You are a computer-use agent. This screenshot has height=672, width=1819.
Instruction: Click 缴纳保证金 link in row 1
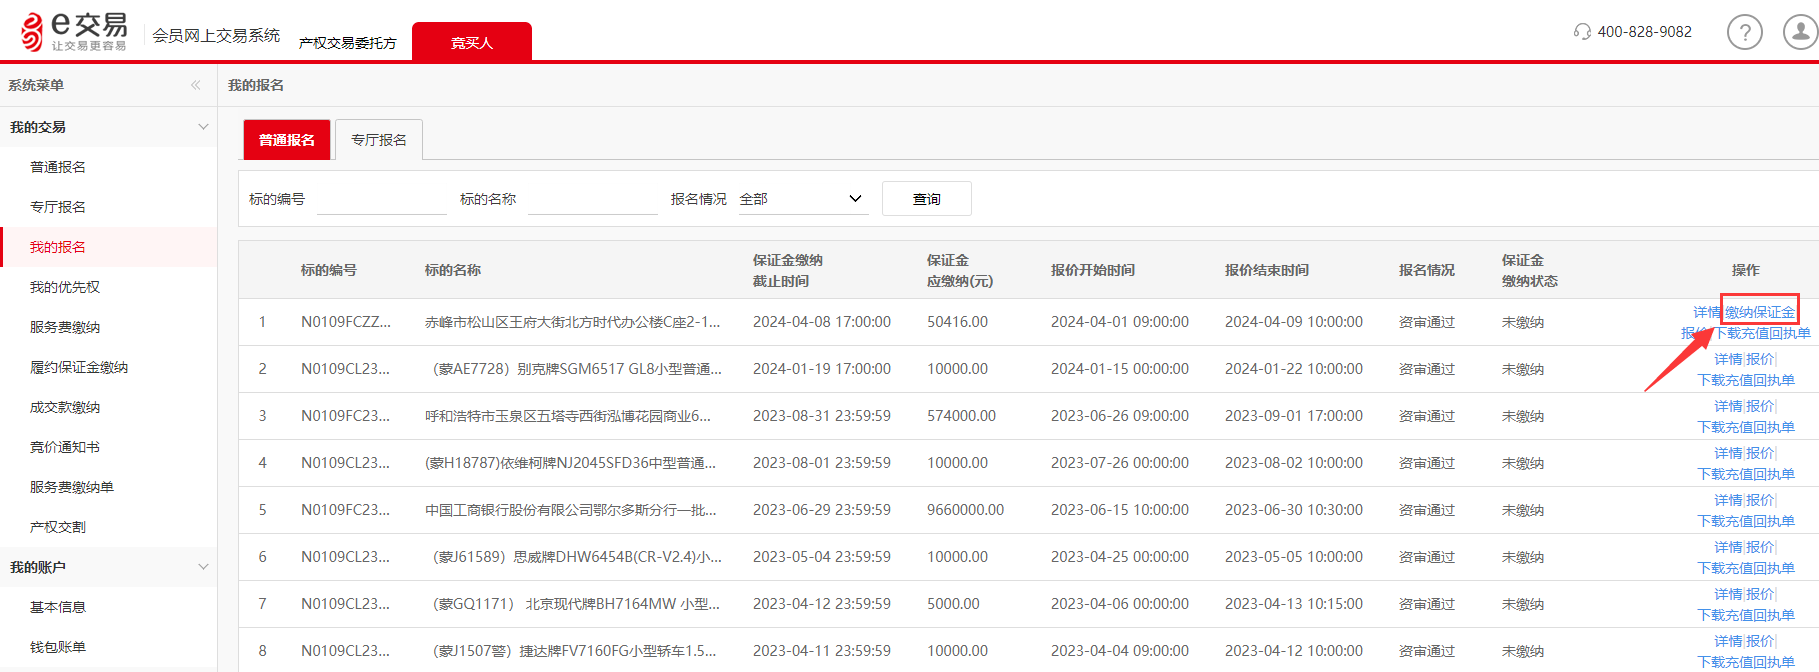tap(1760, 312)
